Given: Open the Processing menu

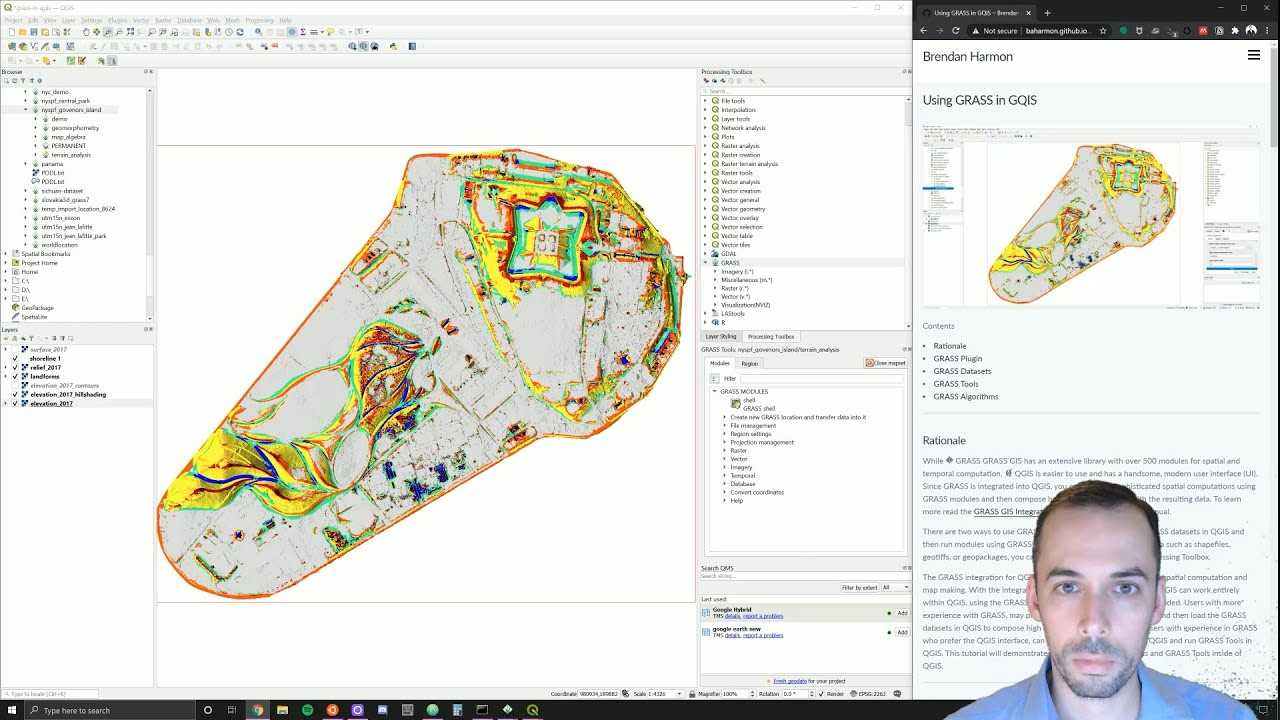Looking at the screenshot, I should click(x=259, y=20).
